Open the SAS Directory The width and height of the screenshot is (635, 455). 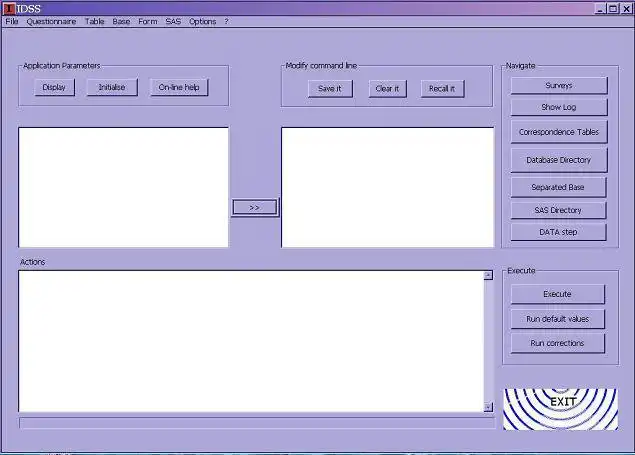point(558,210)
